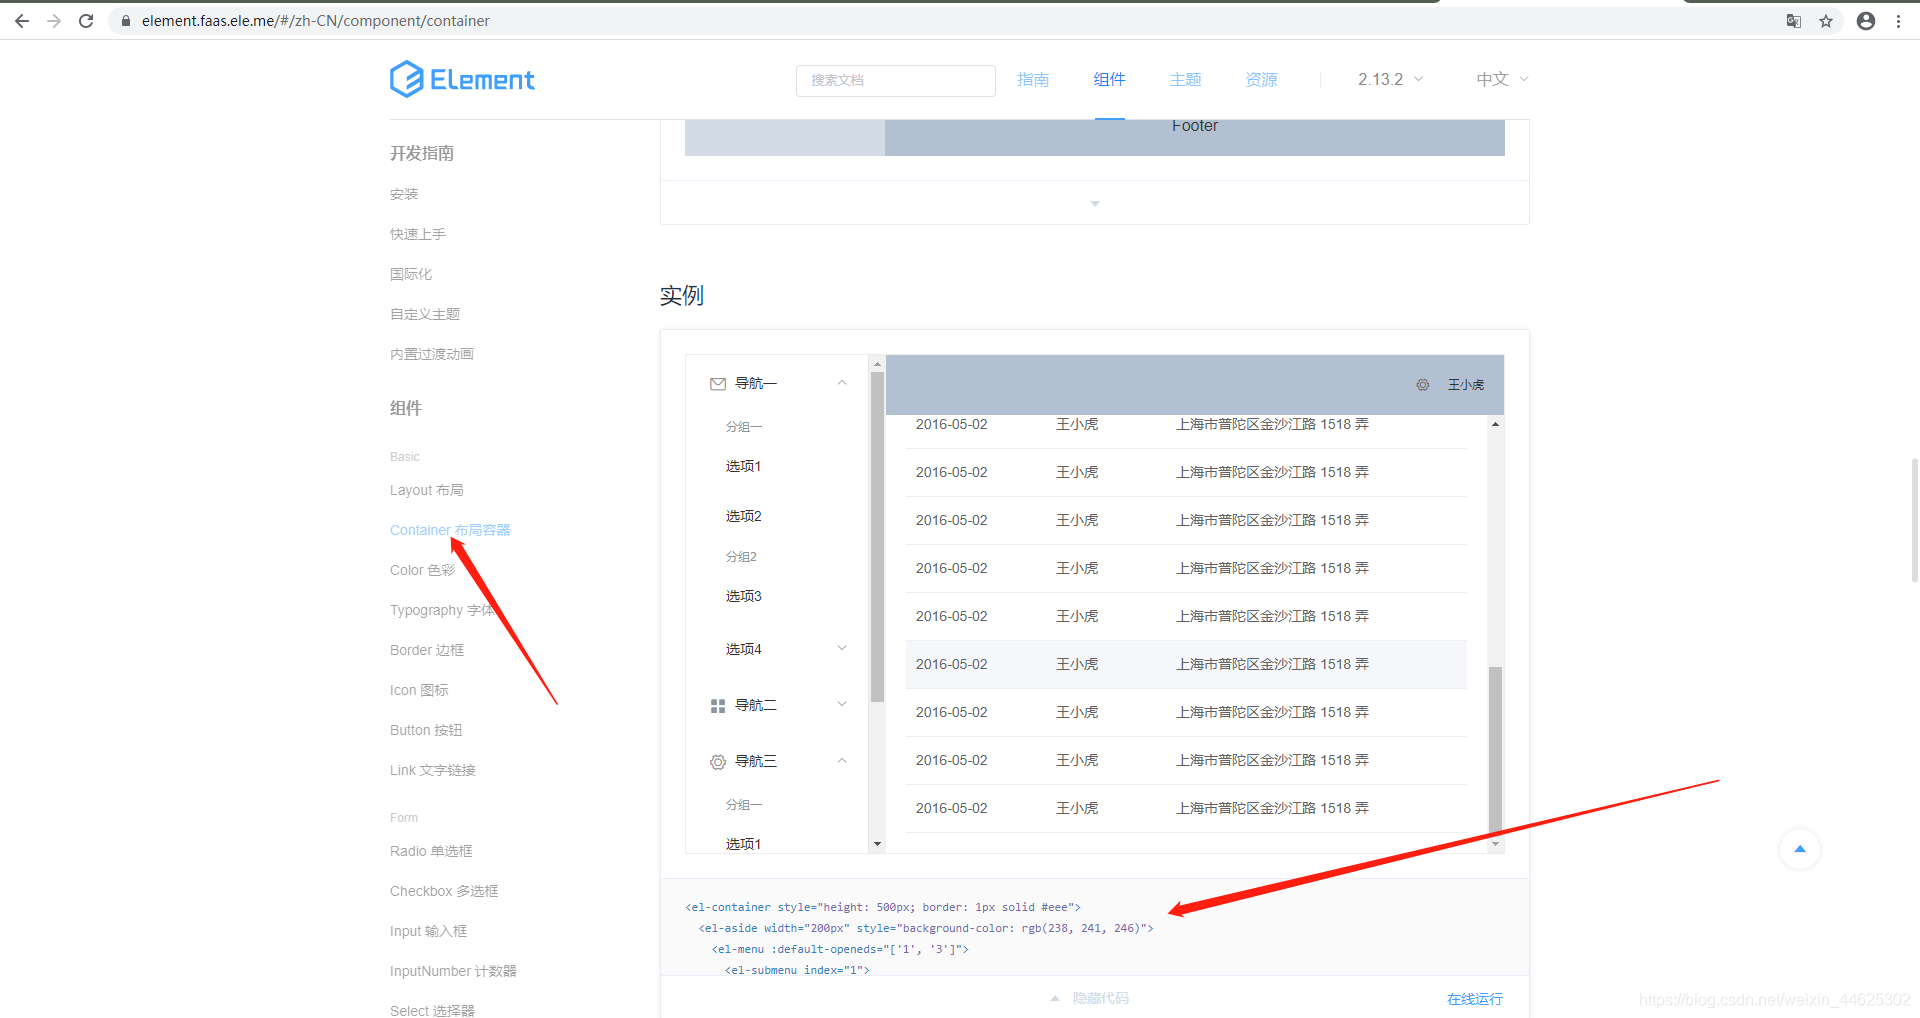Open Container 布局容器 in the sidebar
The height and width of the screenshot is (1018, 1920).
point(450,530)
